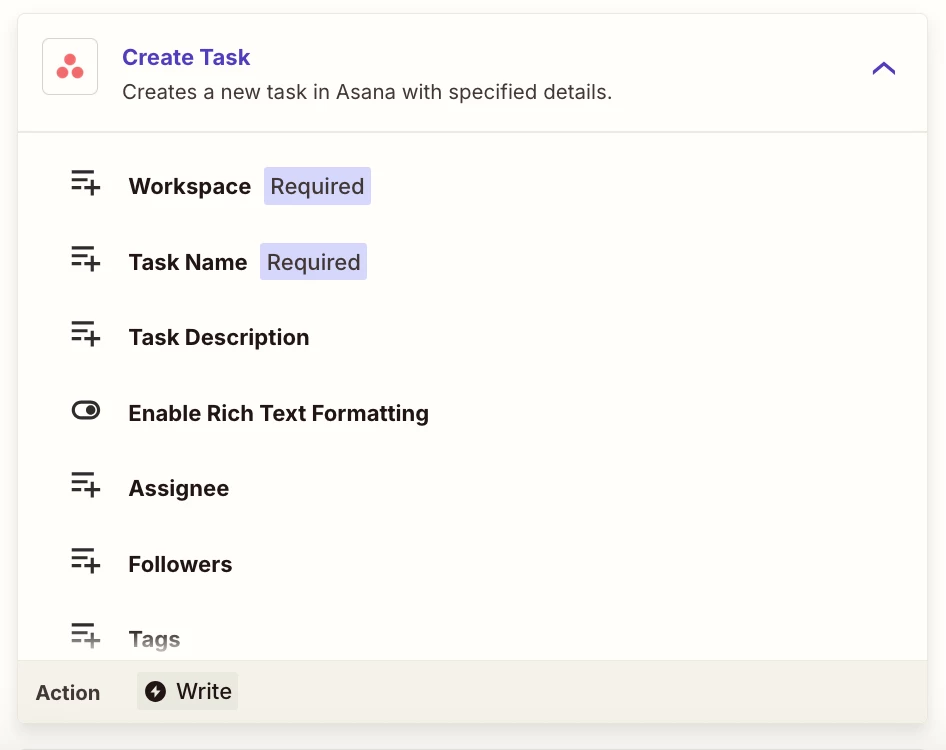This screenshot has width=946, height=750.
Task: Click the Task Name field list-plus icon
Action: [85, 258]
